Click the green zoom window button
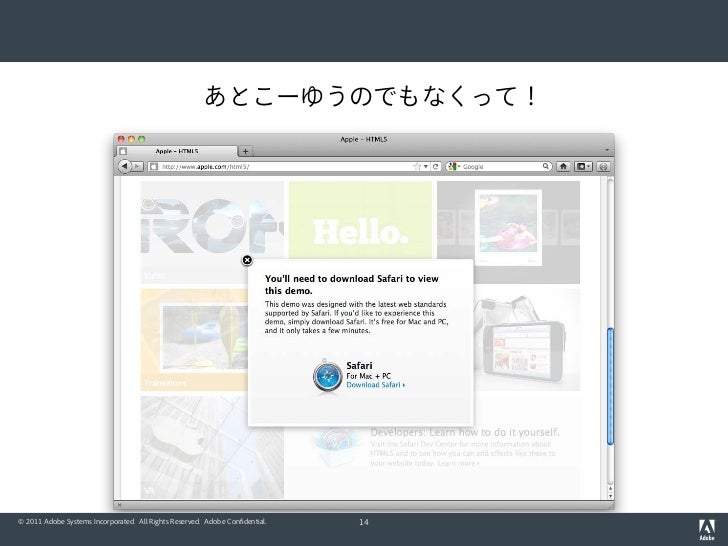This screenshot has height=546, width=728. [142, 139]
